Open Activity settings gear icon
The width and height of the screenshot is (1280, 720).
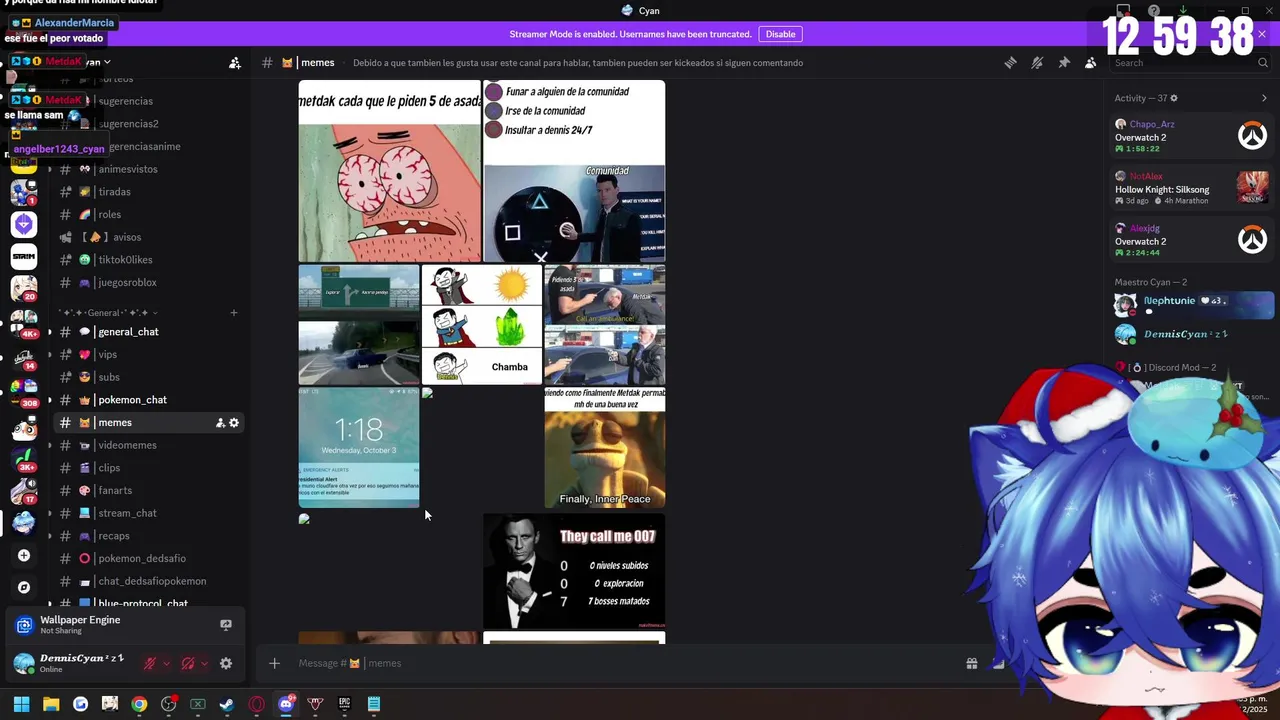[1174, 98]
